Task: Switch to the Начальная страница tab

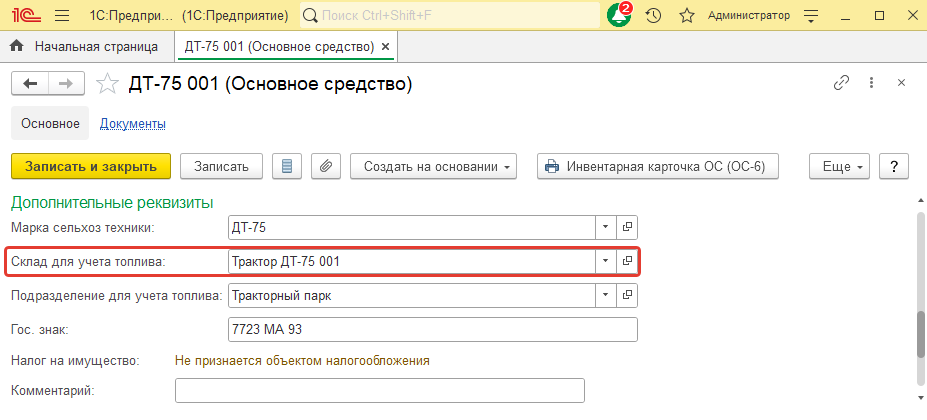Action: click(96, 46)
